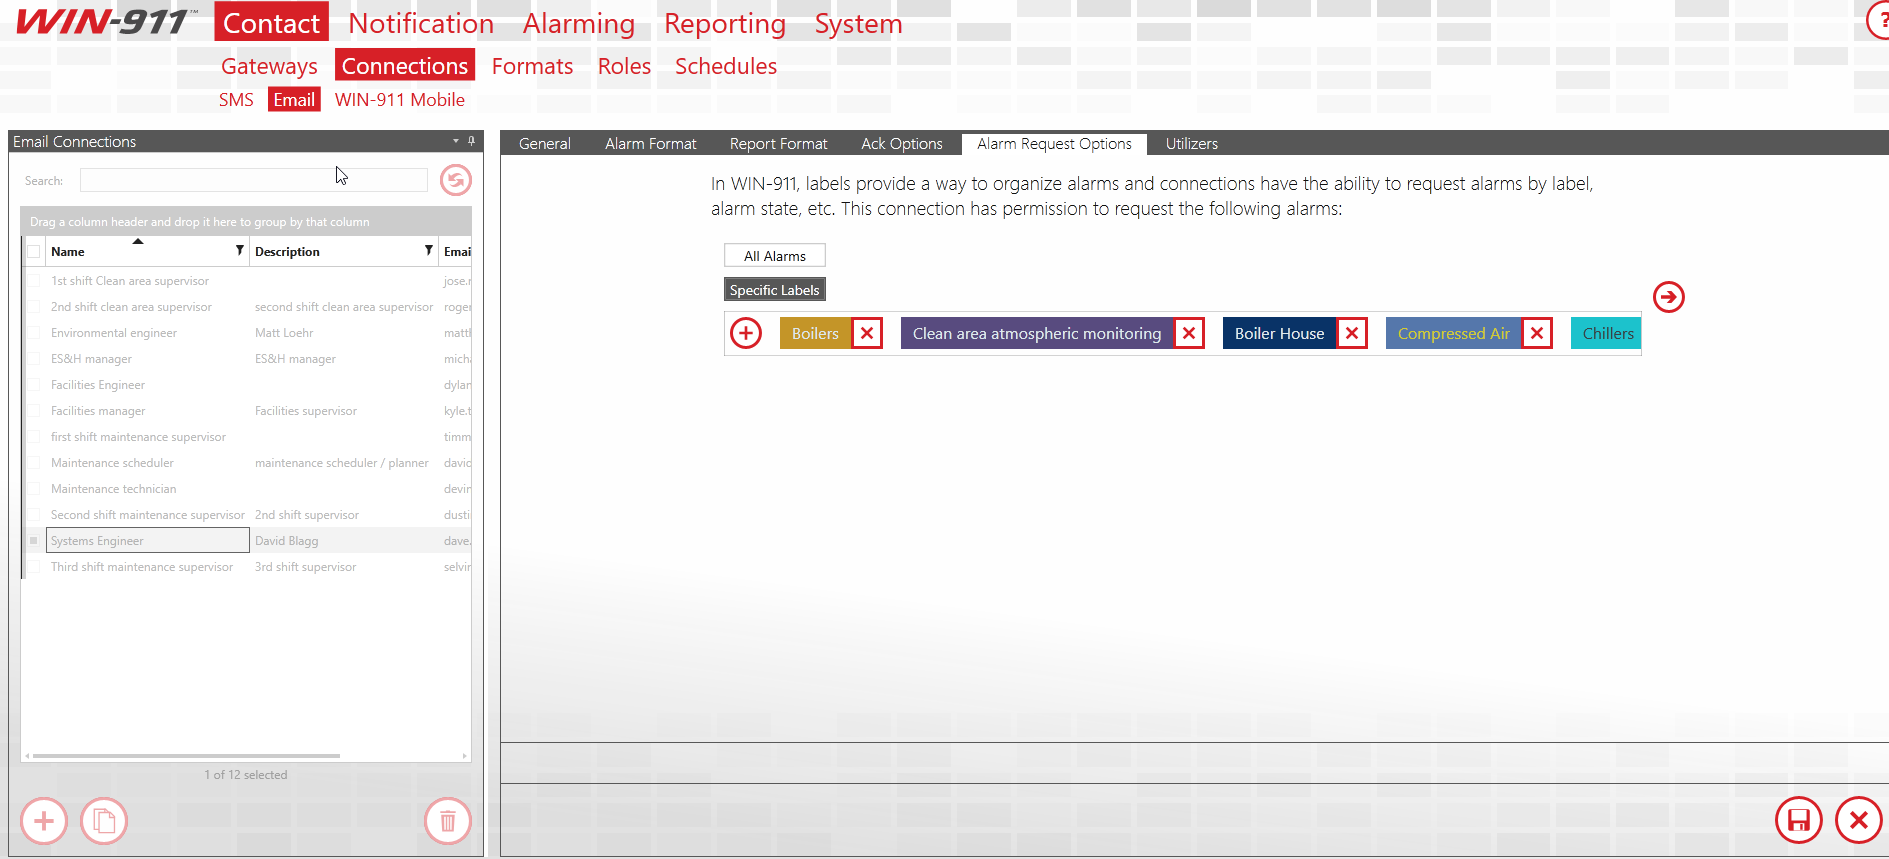Duplicate the selected email connection
Screen dimensions: 1889x859
(104, 821)
